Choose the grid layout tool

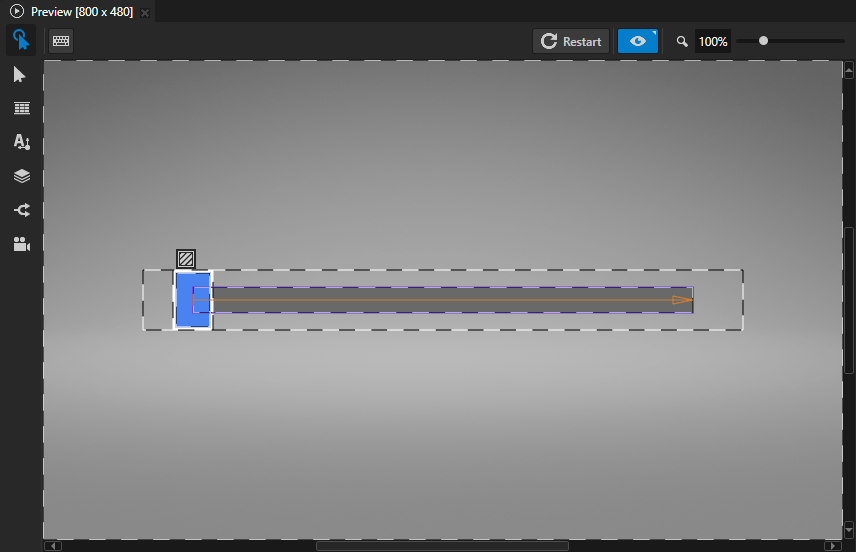coord(21,108)
